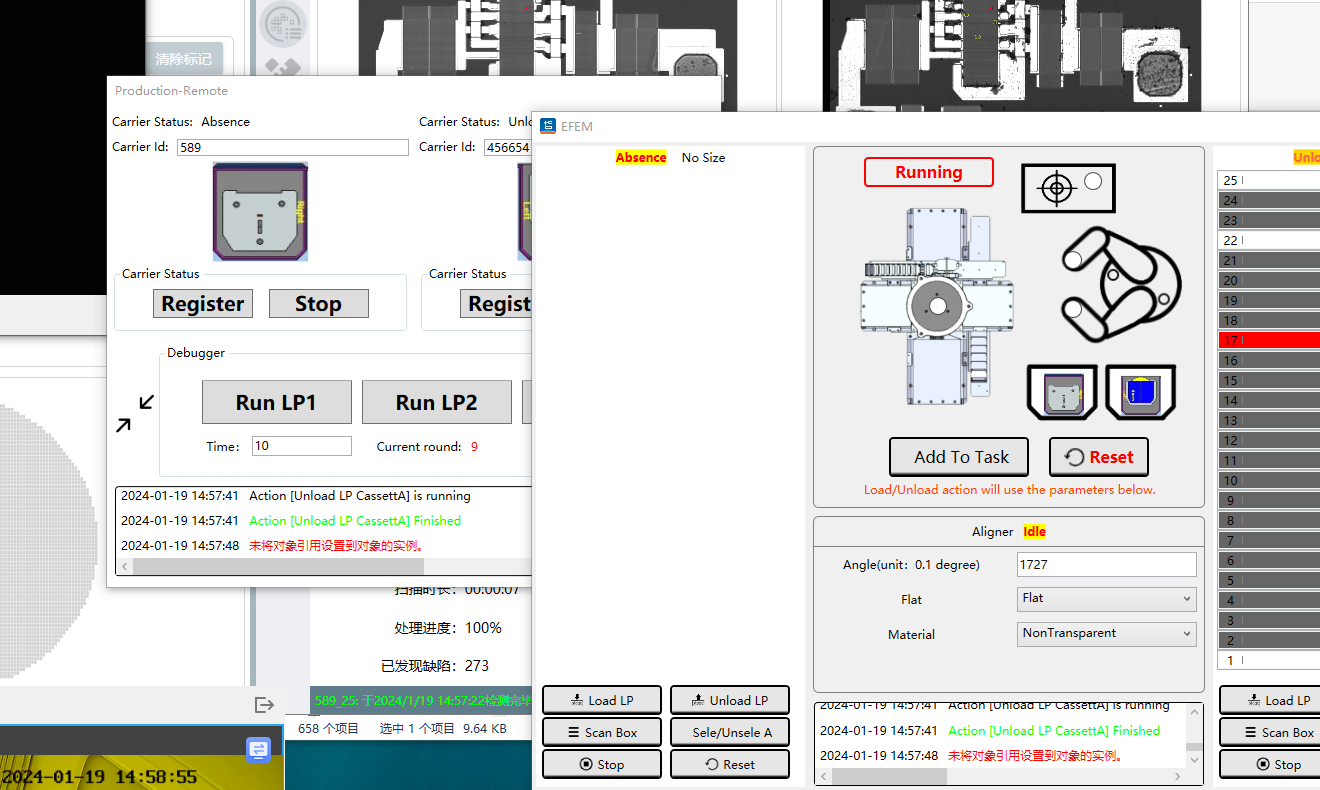Click Stop button in Production-Remote carrier status

(318, 304)
